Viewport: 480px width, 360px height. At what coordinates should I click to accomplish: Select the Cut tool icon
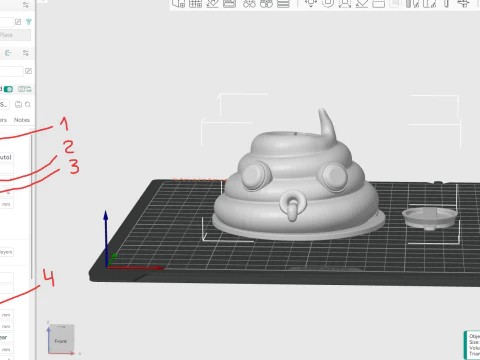pyautogui.click(x=378, y=3)
